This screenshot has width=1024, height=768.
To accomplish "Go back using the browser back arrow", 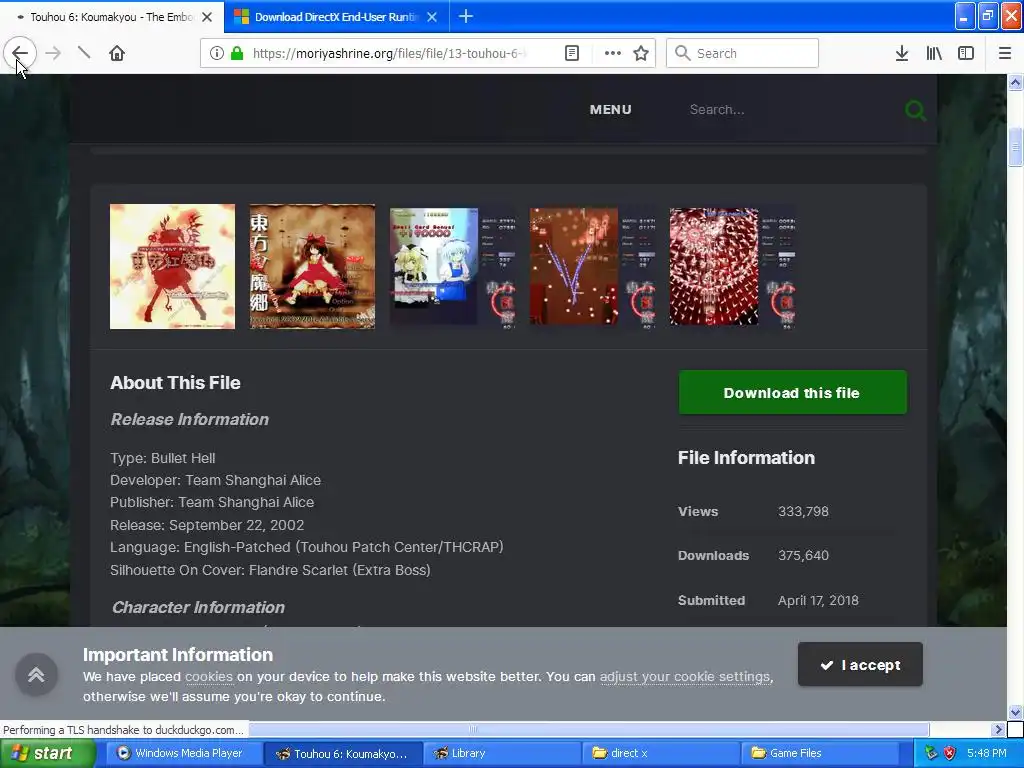I will 20,53.
